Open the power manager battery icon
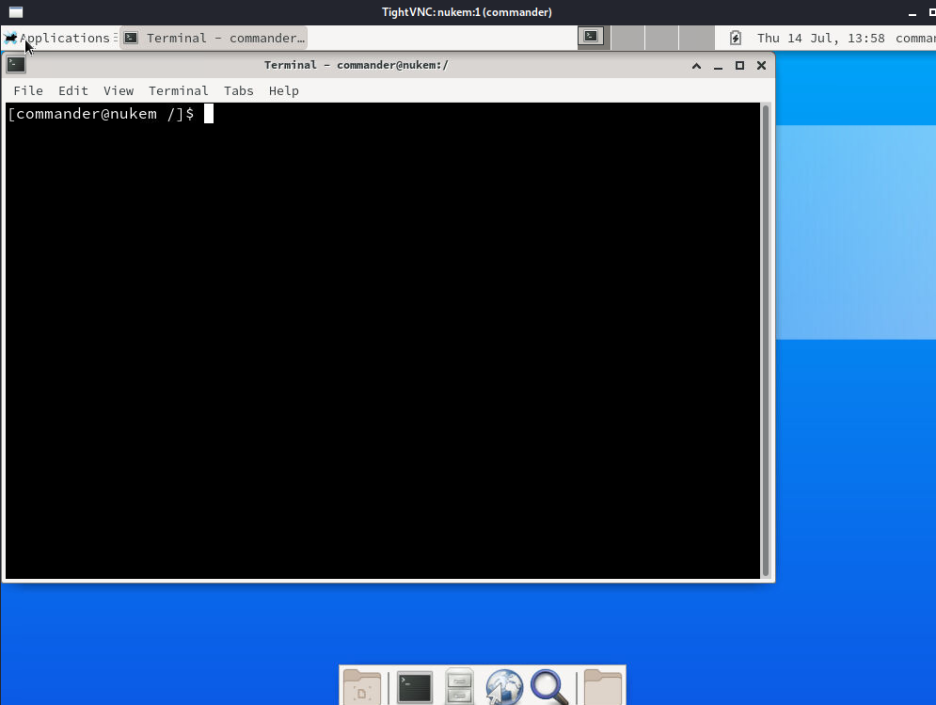 click(x=735, y=38)
